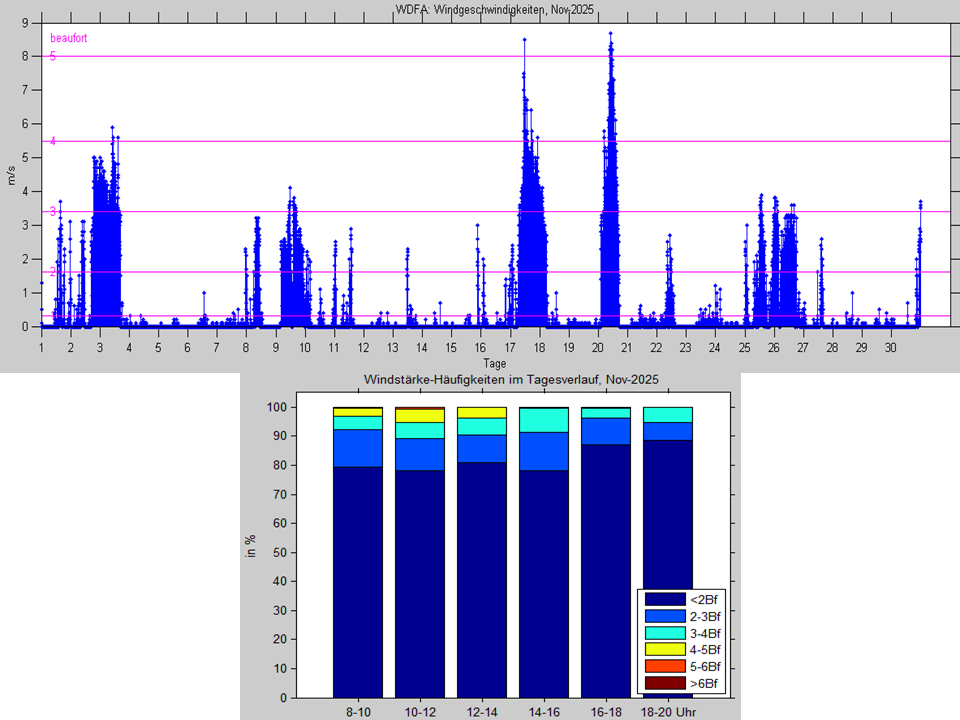960x720 pixels.
Task: Click the "m/s" y-axis title
Action: tap(11, 176)
